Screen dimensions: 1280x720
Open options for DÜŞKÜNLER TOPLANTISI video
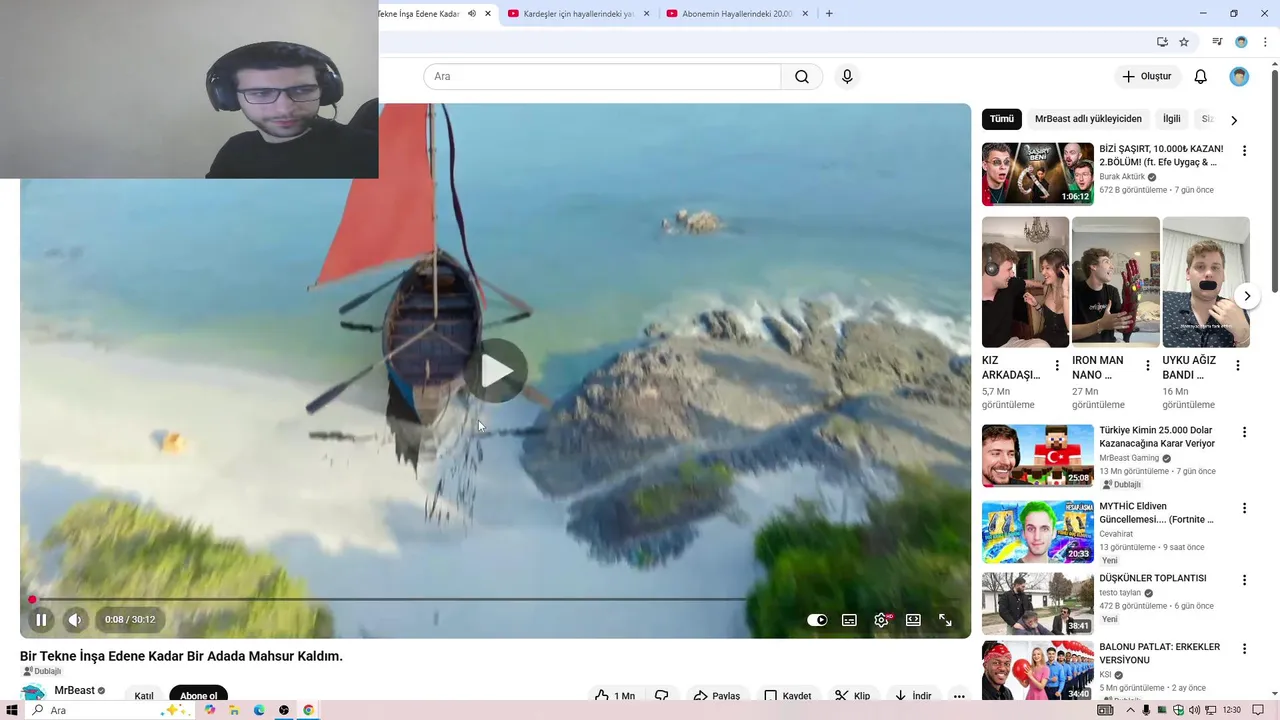coord(1244,580)
